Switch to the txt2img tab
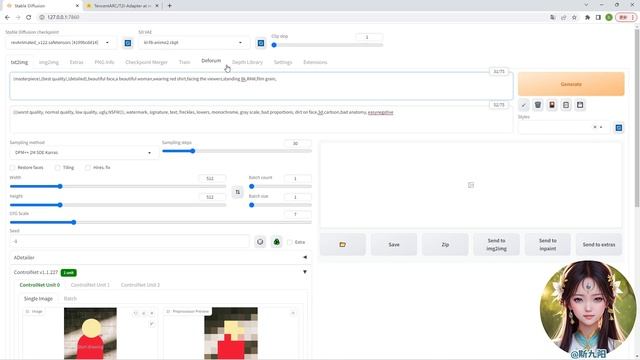640x360 pixels. point(19,62)
